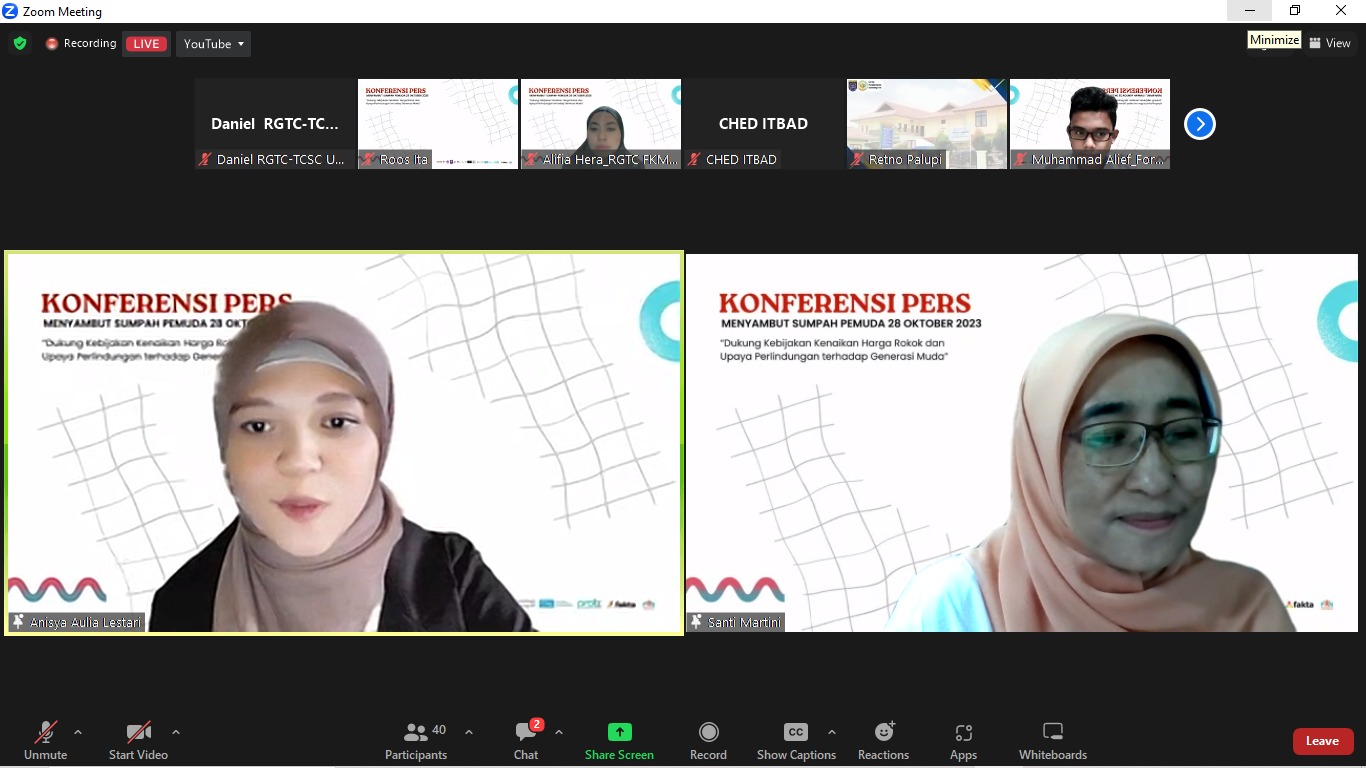Screen dimensions: 1366x768
Task: Open the Apps panel
Action: click(963, 741)
